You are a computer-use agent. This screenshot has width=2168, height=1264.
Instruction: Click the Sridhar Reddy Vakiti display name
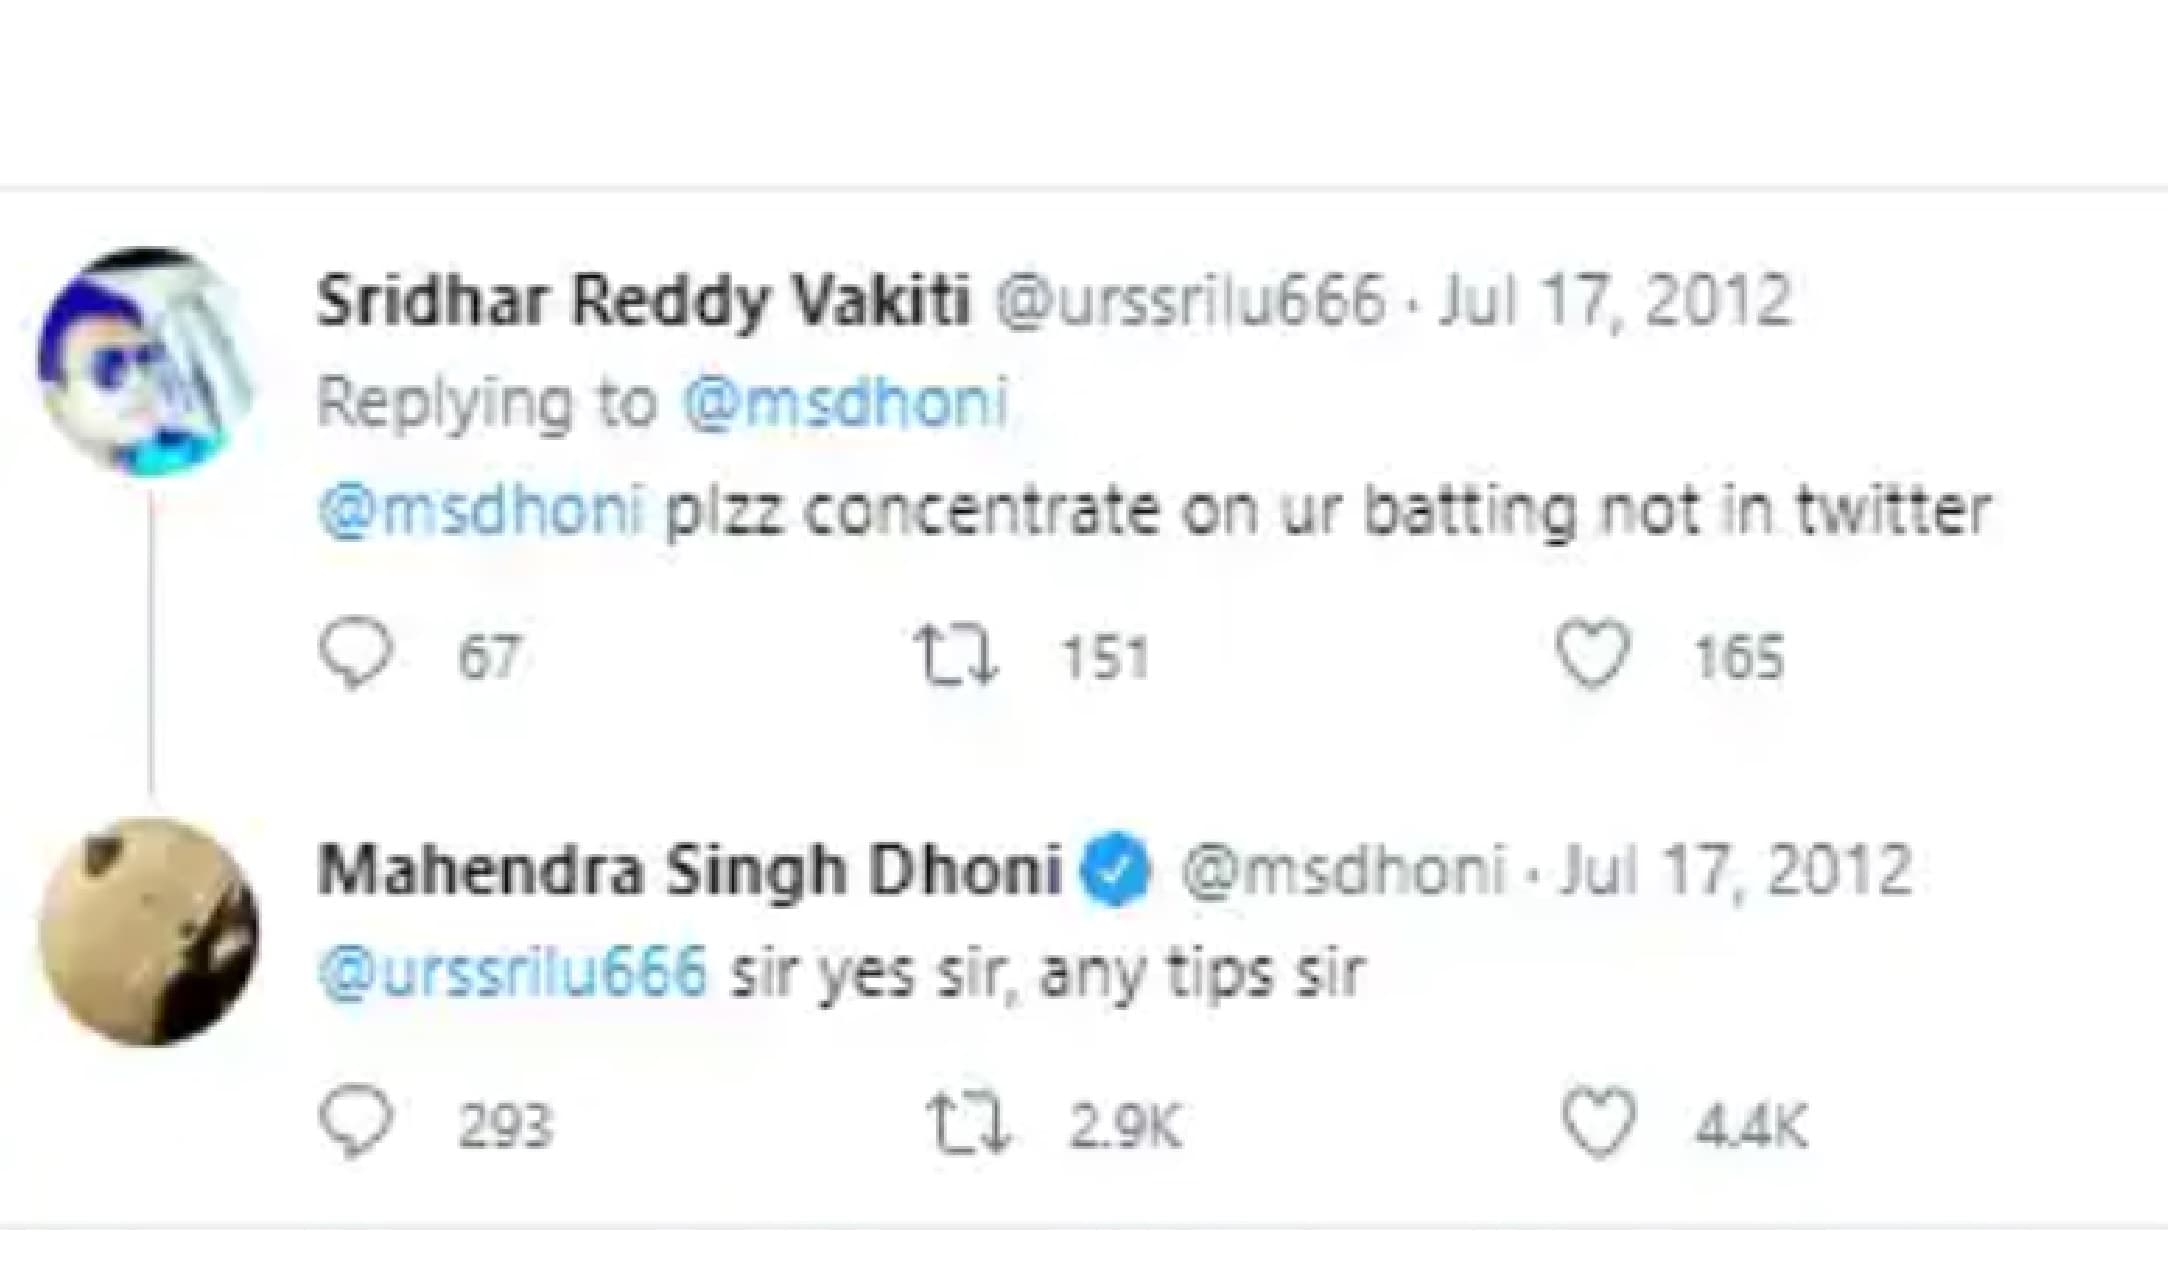[642, 301]
